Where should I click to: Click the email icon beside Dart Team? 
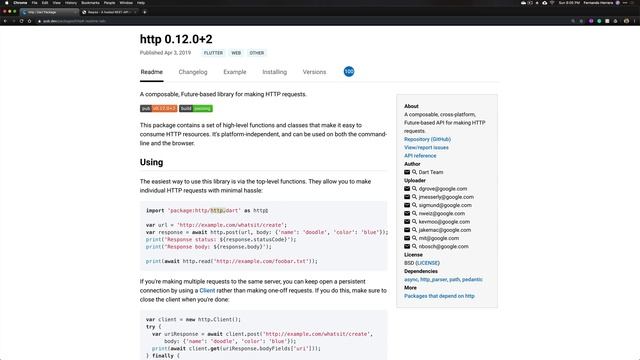click(x=407, y=172)
